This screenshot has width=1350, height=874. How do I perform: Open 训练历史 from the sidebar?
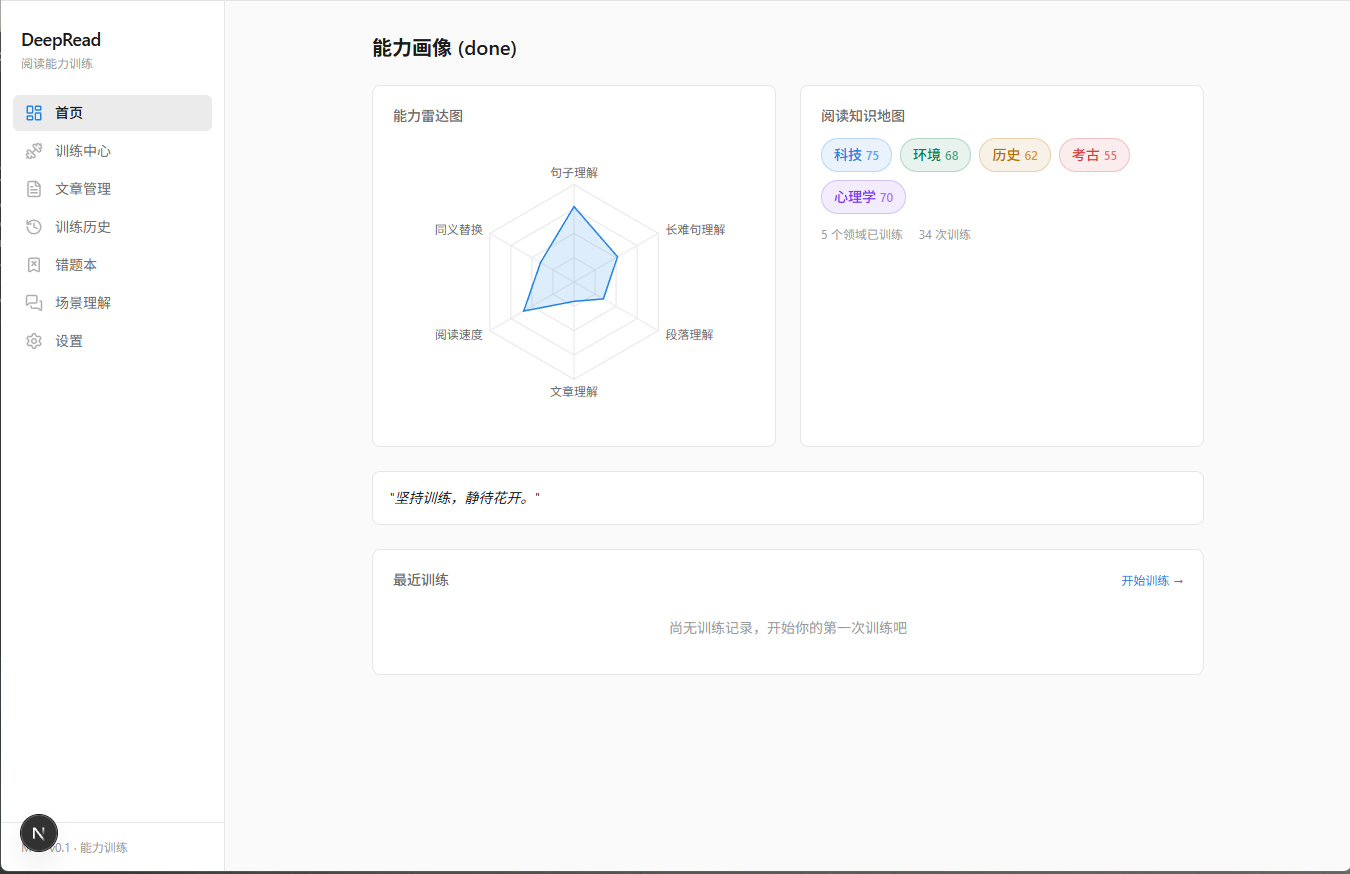pyautogui.click(x=112, y=227)
